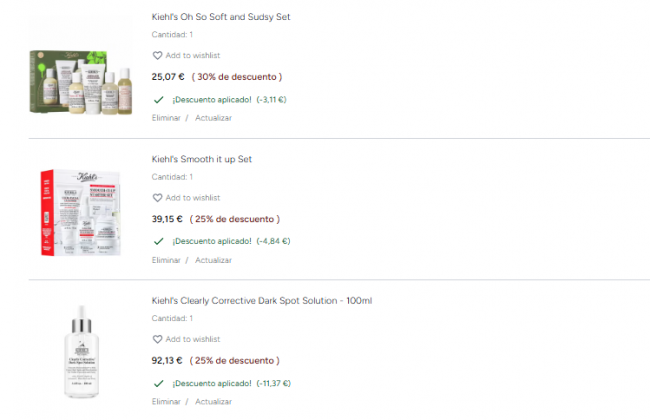
Task: View Smooth it up Set product image
Action: (x=81, y=212)
